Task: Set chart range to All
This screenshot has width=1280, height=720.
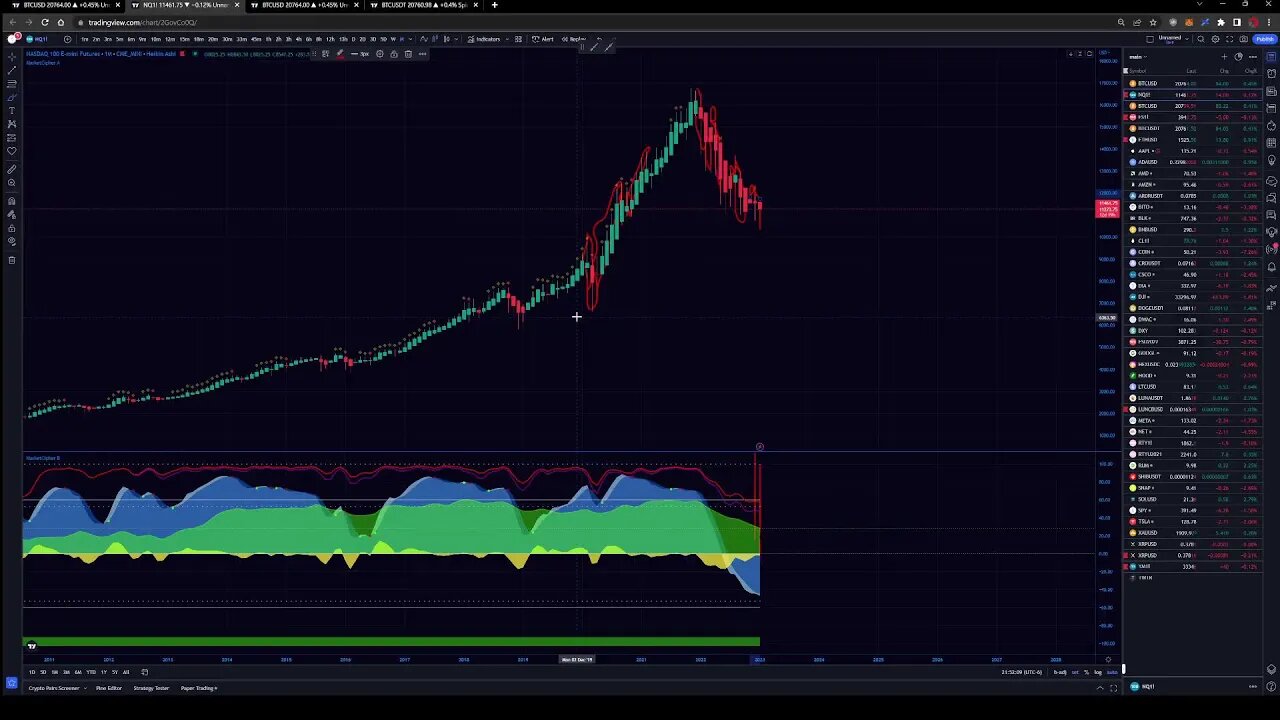Action: click(x=126, y=672)
